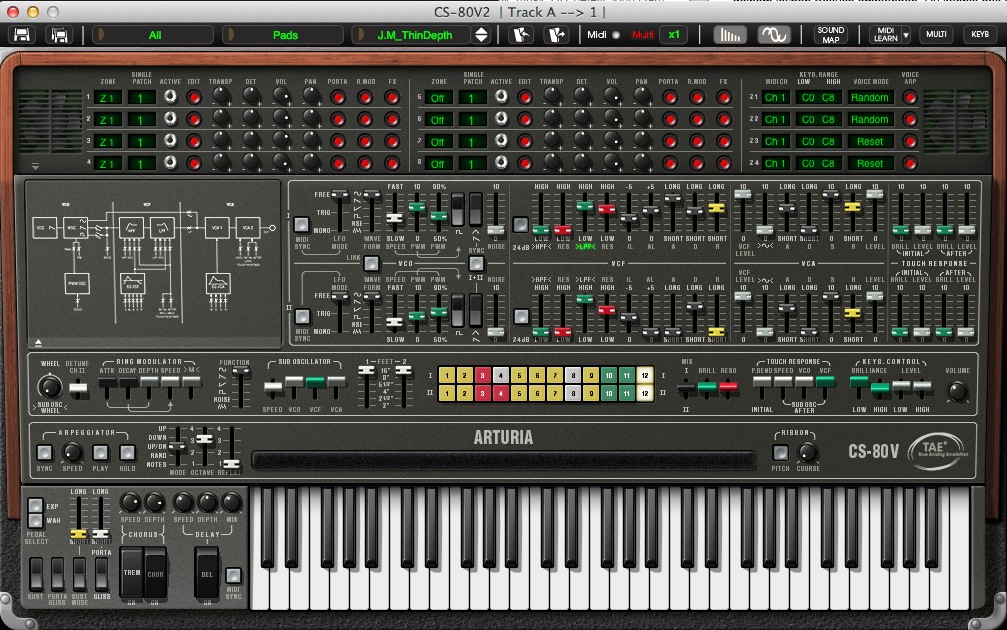Viewport: 1007px width, 630px height.
Task: Click the import preset icon
Action: point(521,35)
